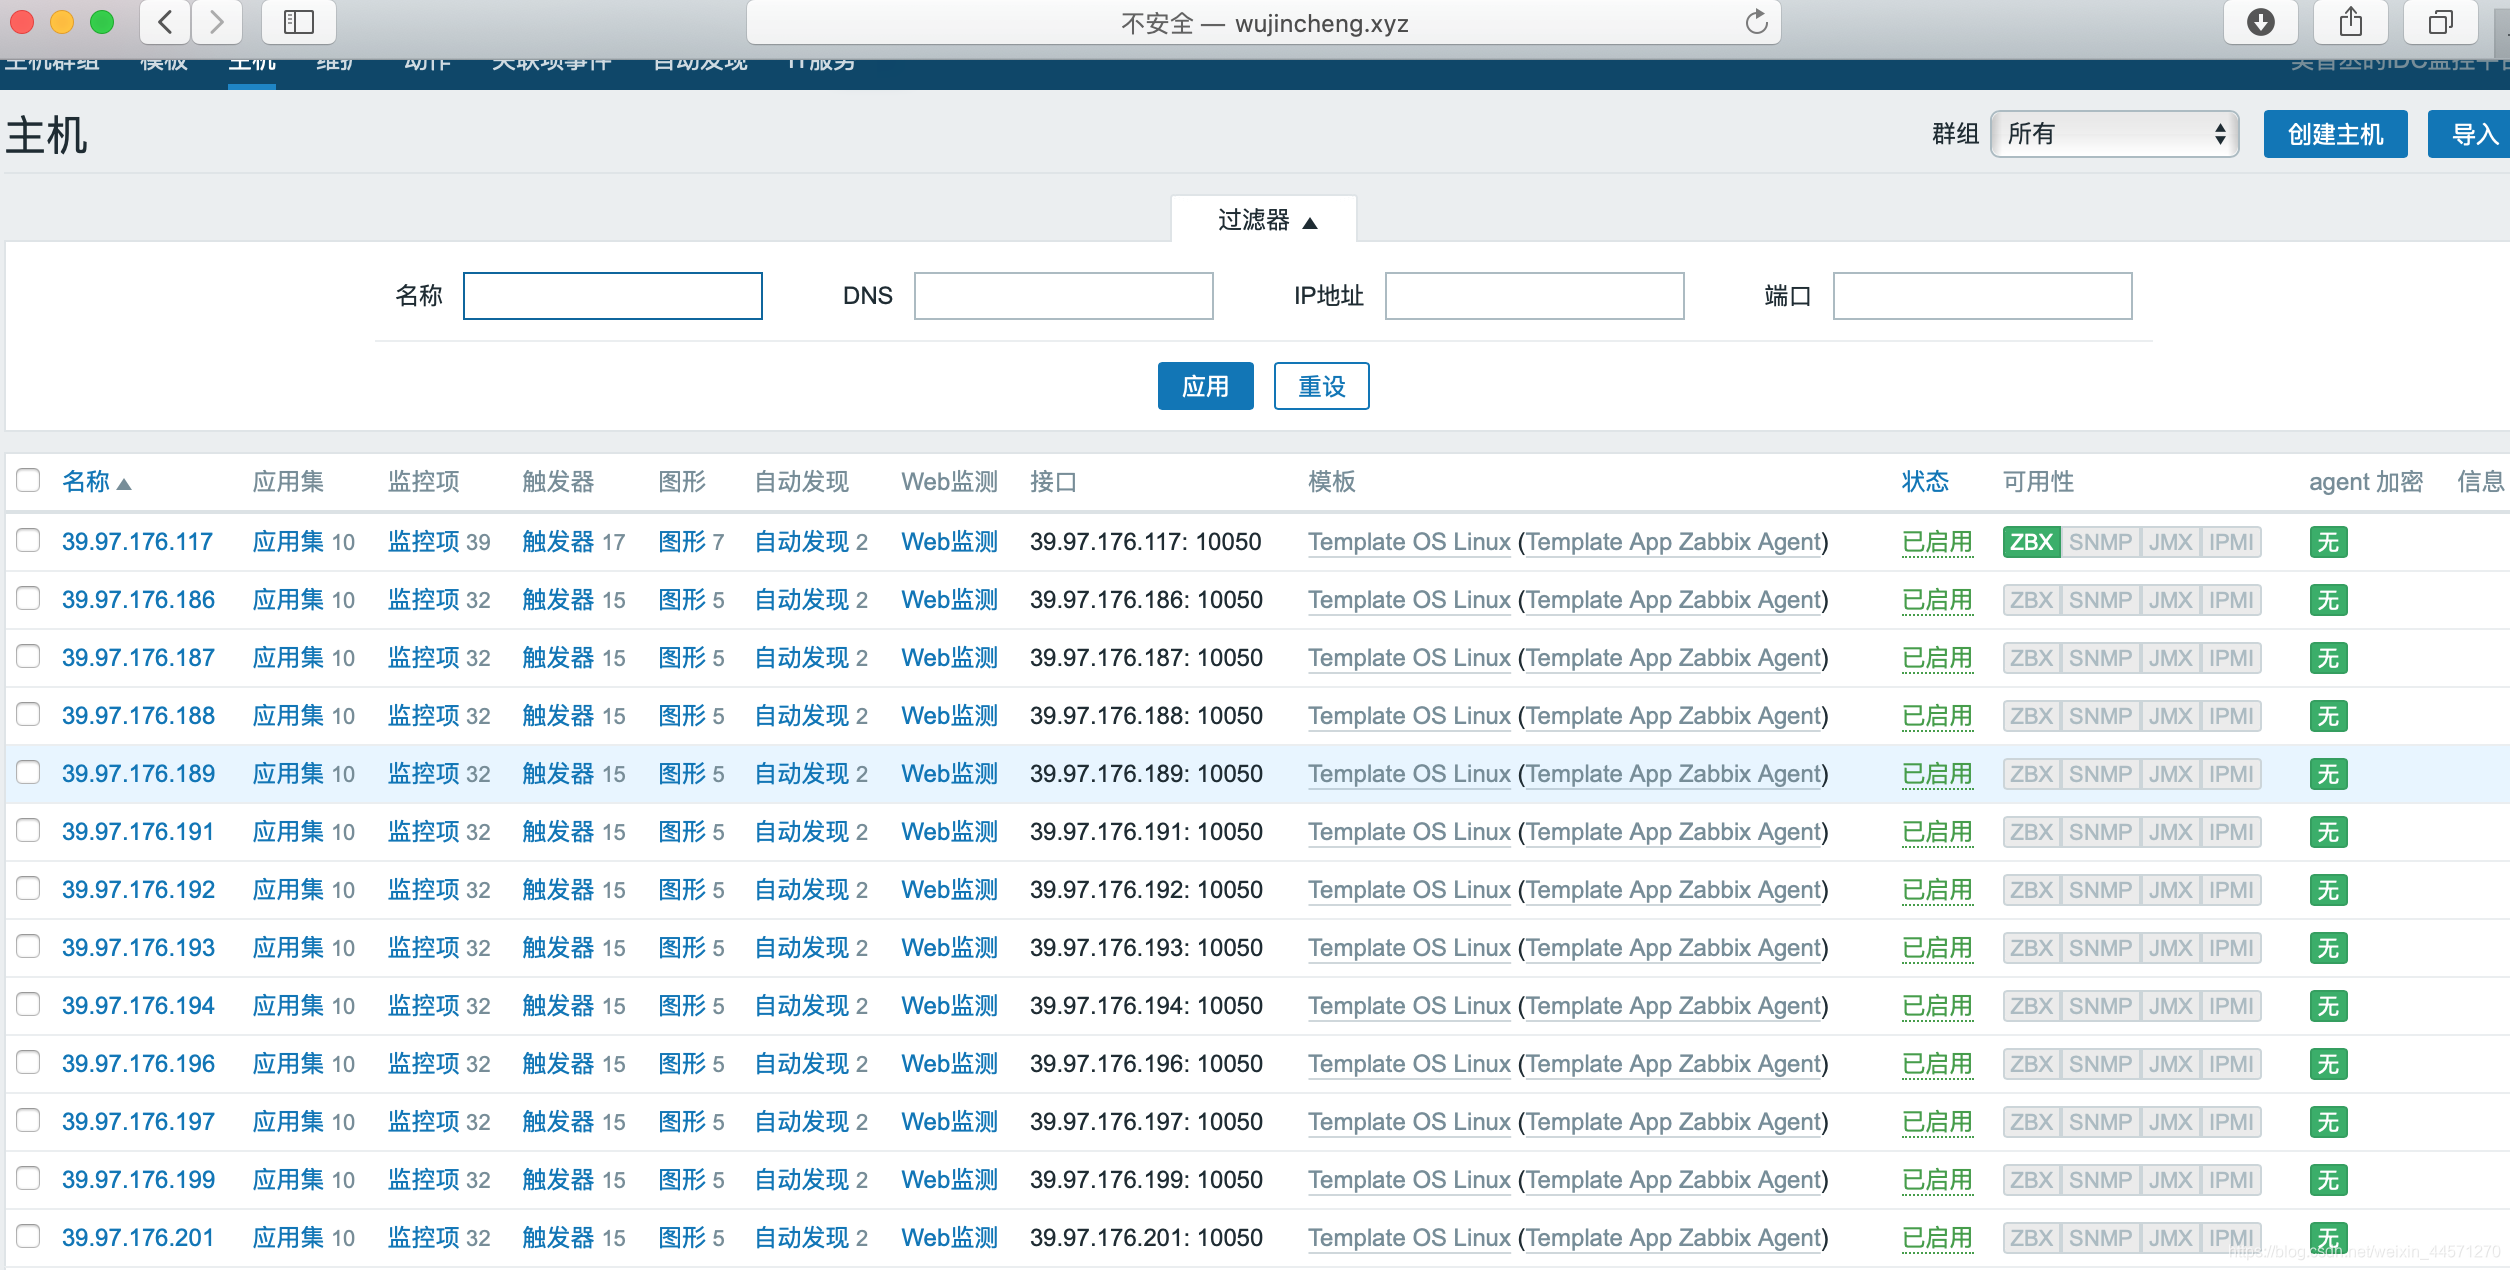2510x1270 pixels.
Task: Click the 导入 button
Action: pos(2470,134)
